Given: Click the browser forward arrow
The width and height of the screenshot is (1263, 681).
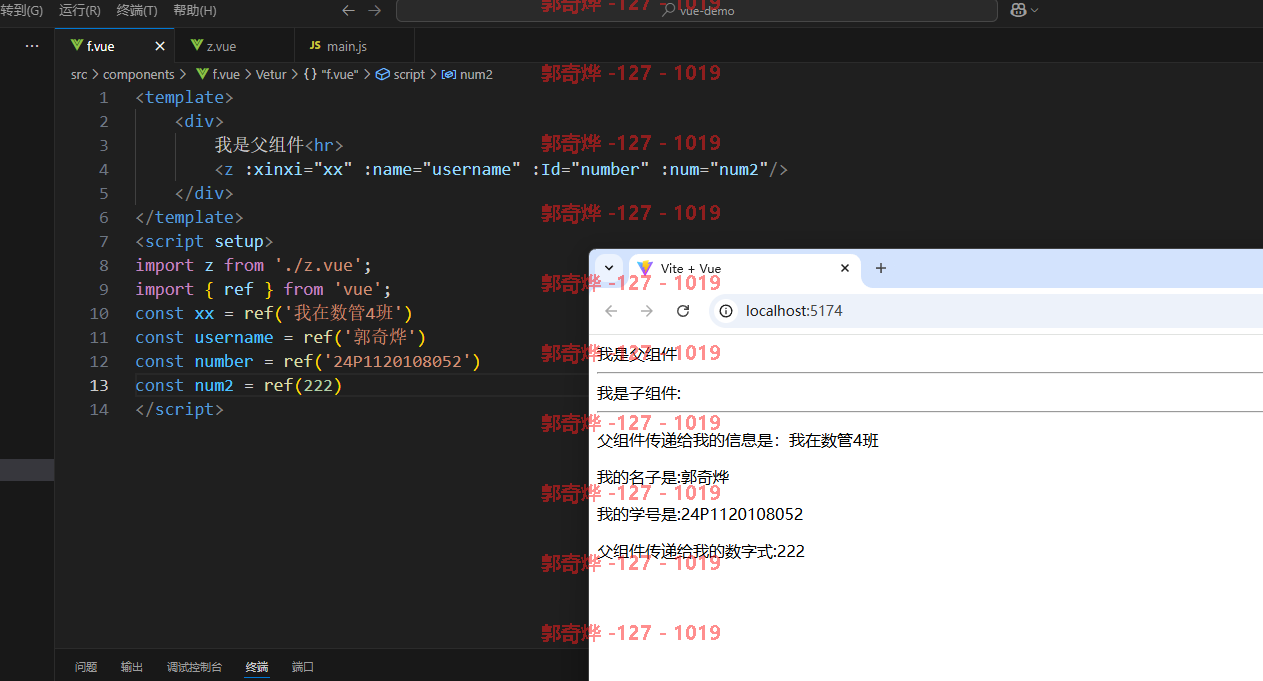Looking at the screenshot, I should [647, 311].
